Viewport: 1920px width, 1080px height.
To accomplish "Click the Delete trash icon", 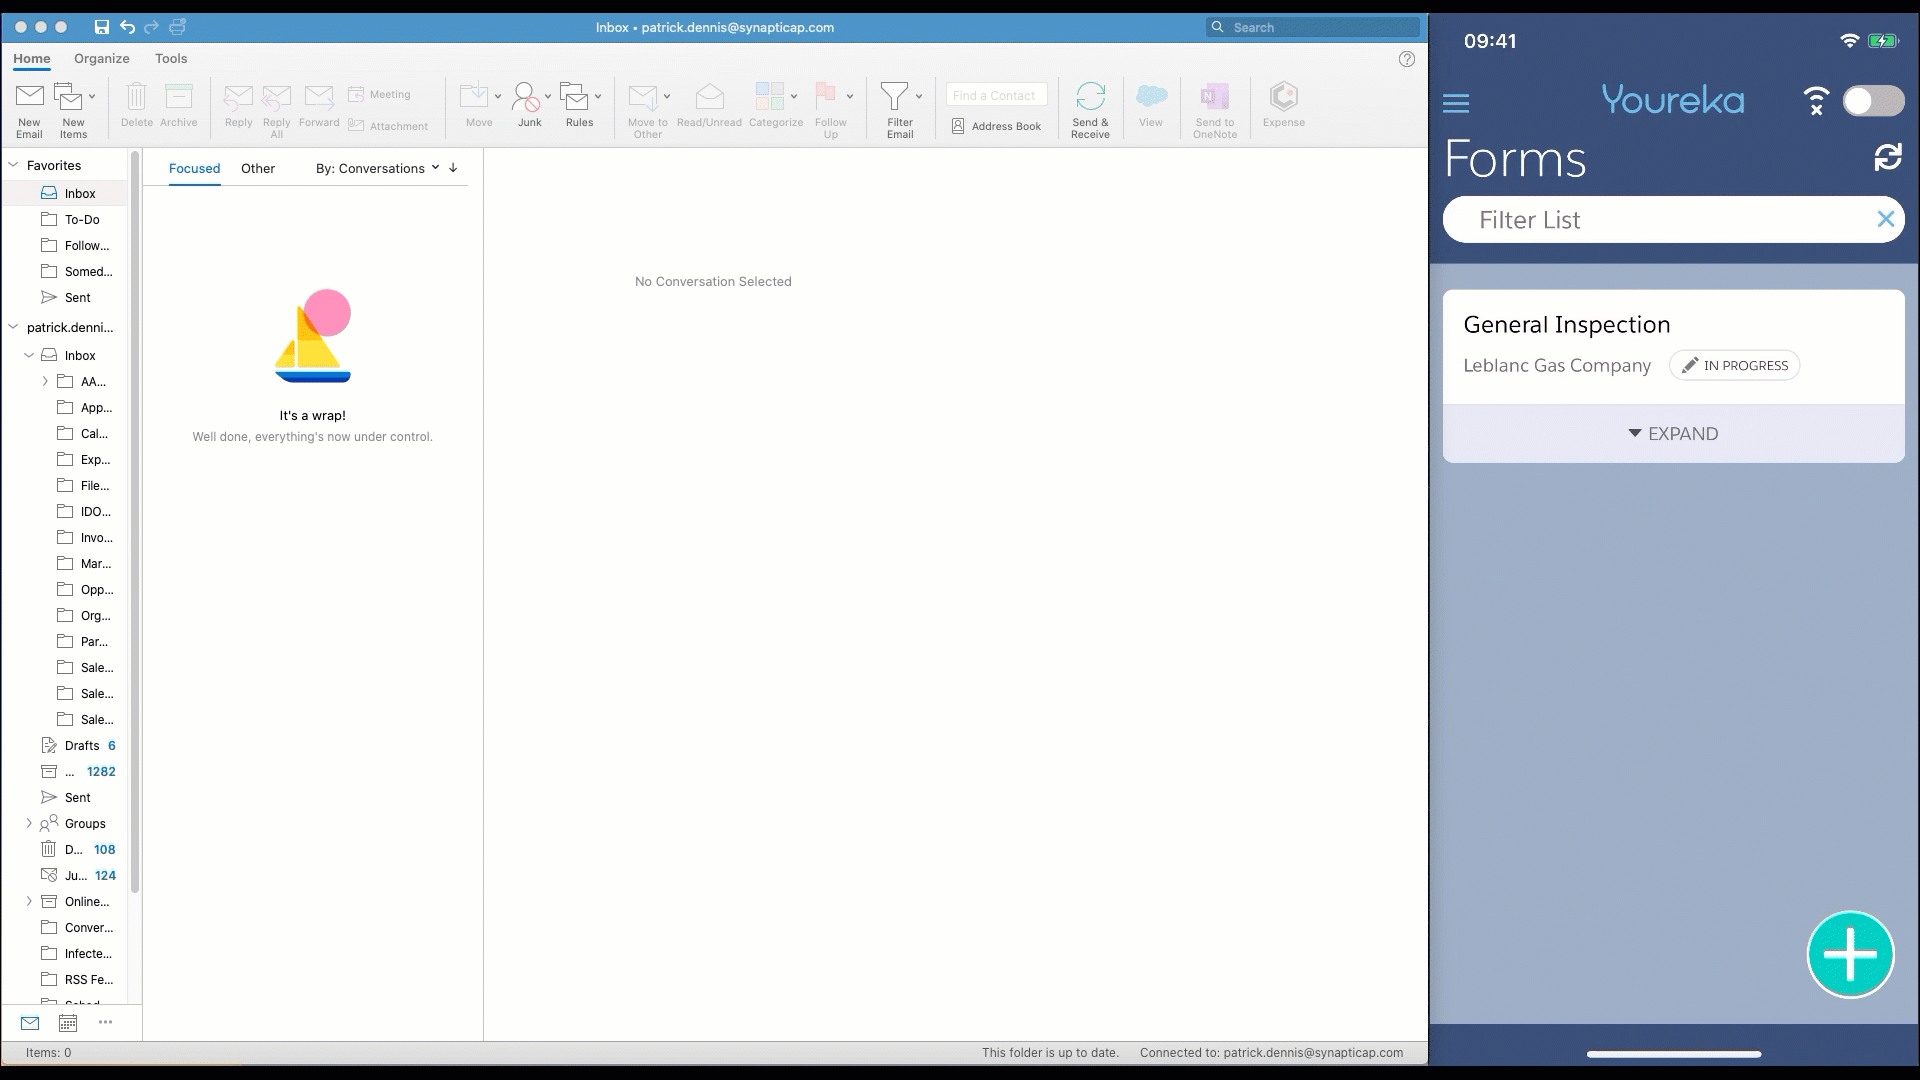I will point(137,97).
